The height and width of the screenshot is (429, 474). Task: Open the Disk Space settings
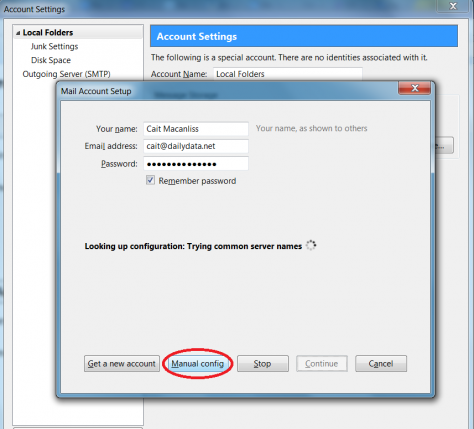coord(51,60)
